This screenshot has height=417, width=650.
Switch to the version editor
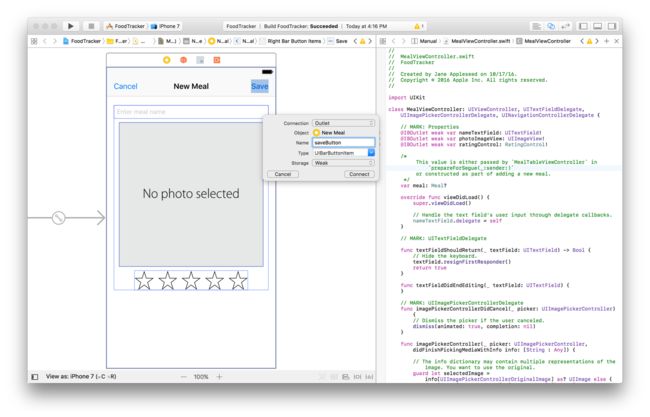565,26
